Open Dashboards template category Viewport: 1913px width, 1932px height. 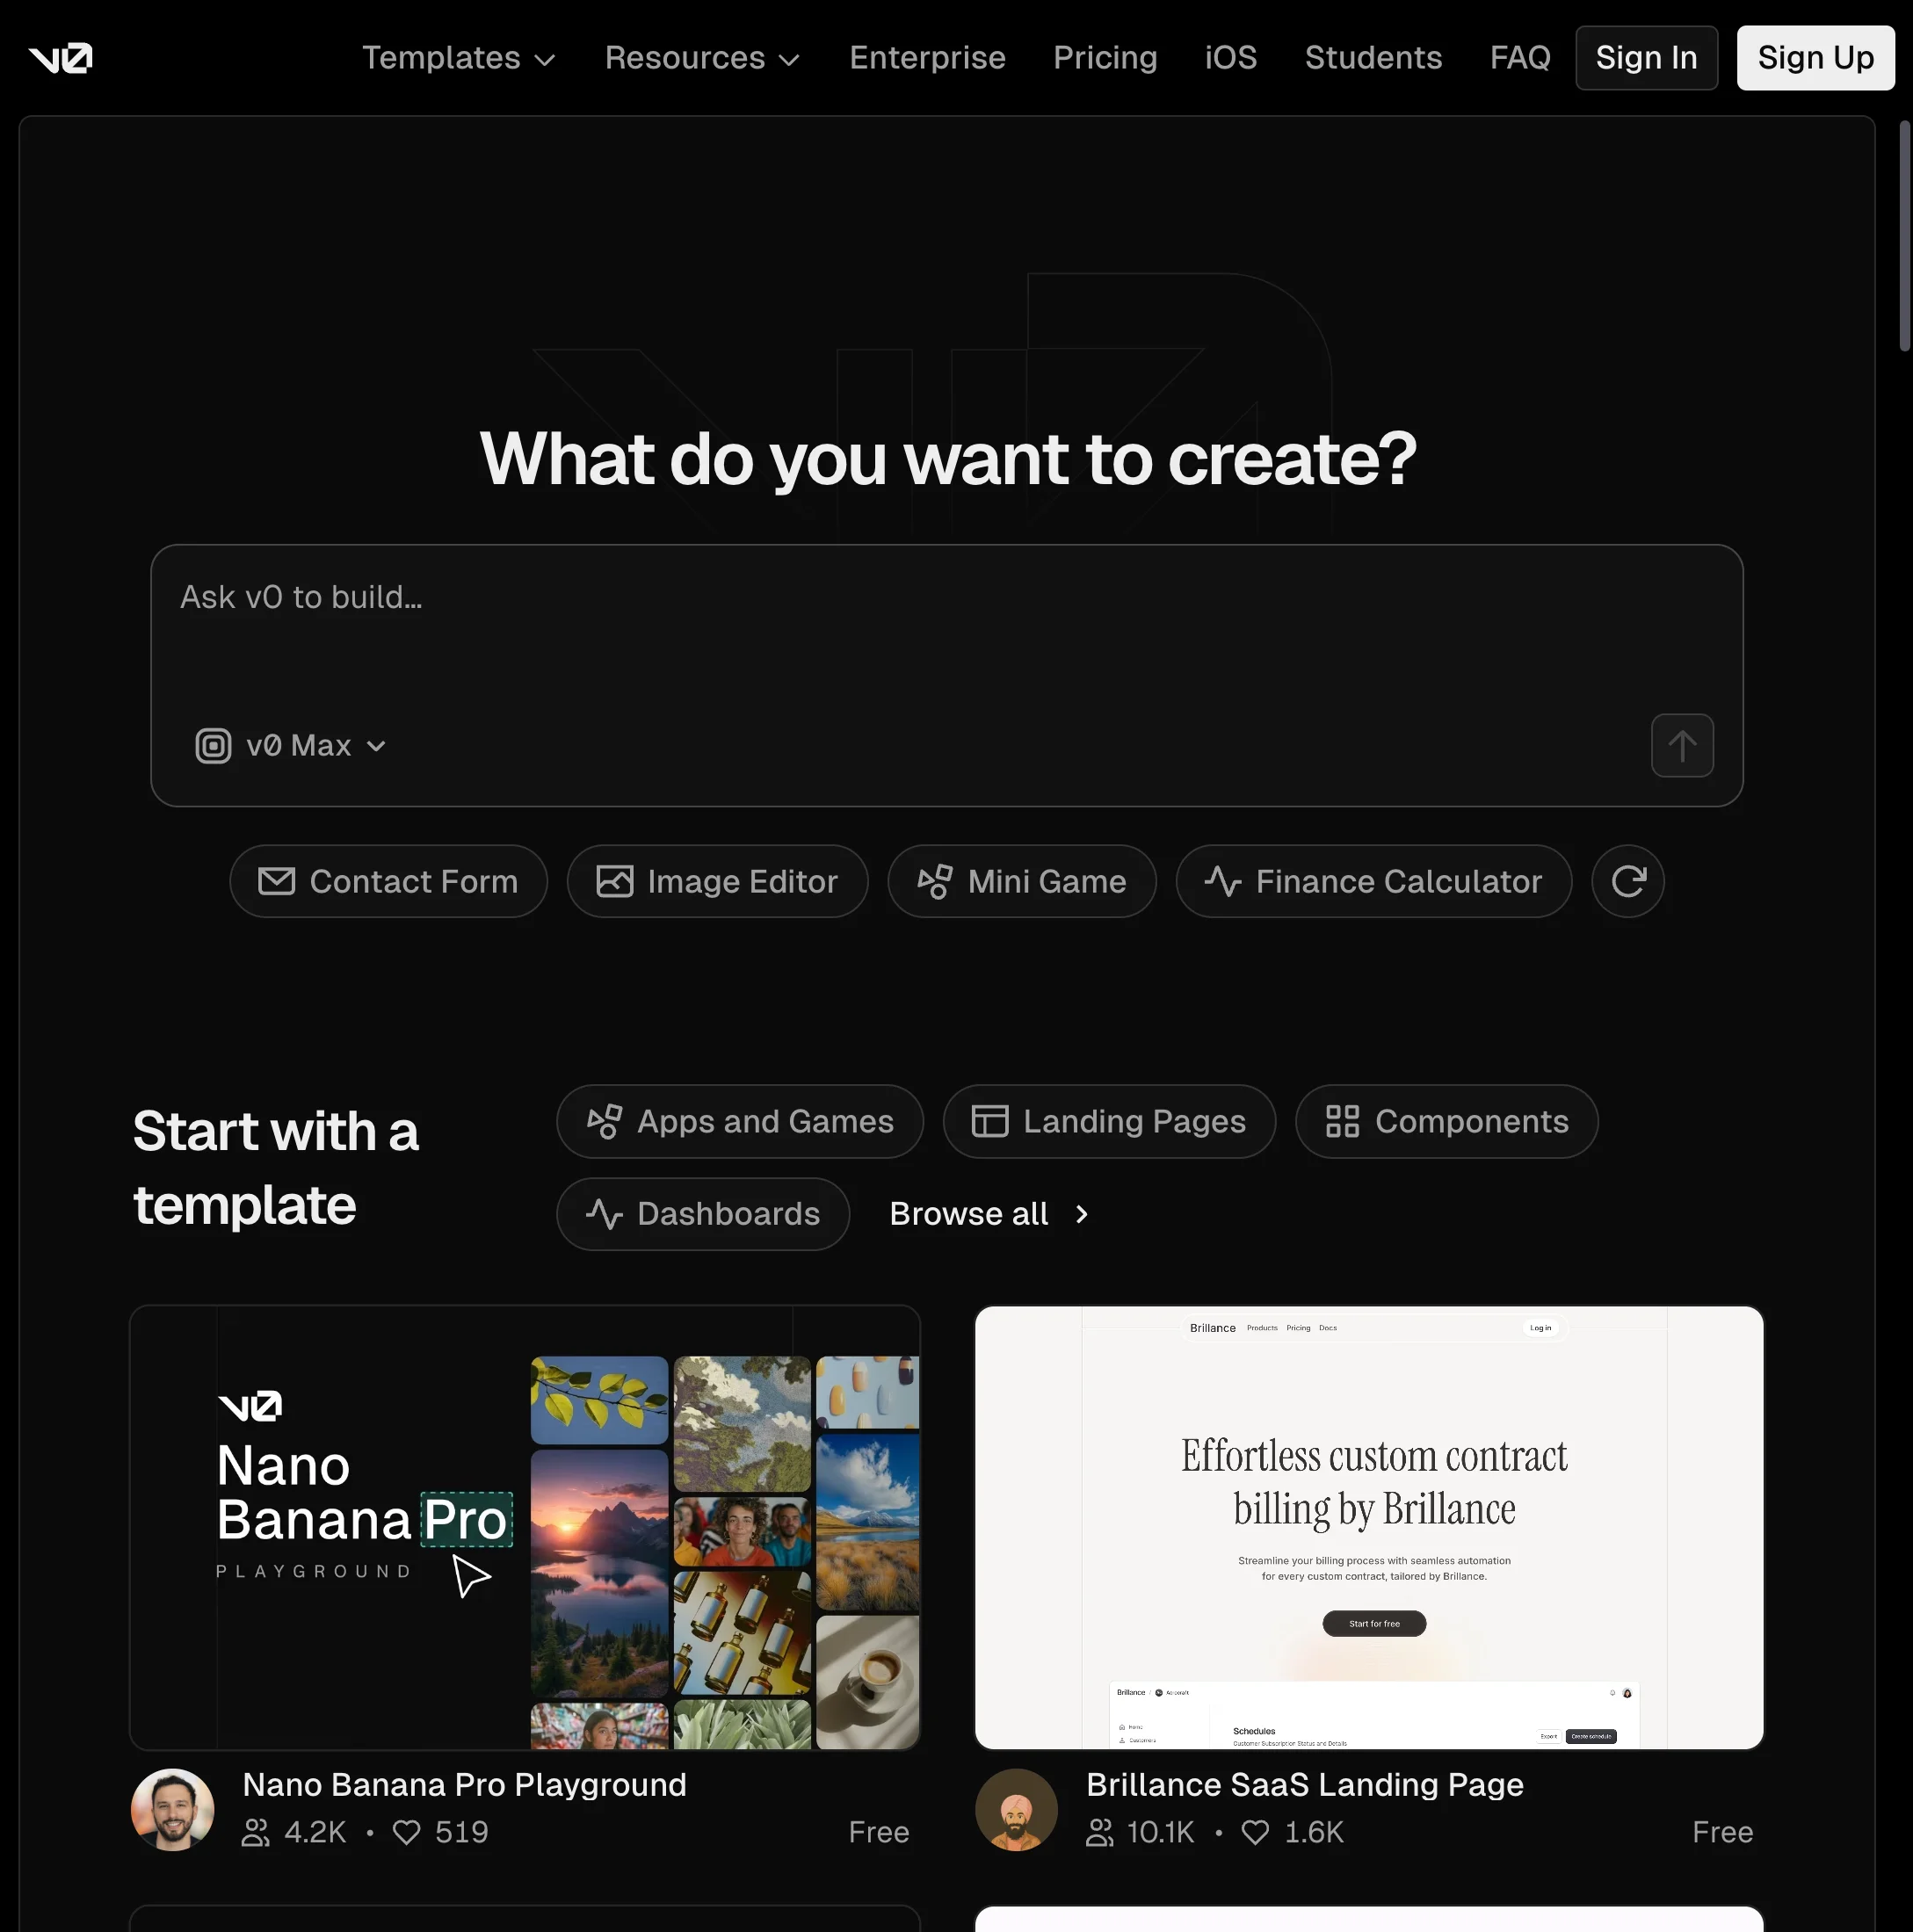point(703,1213)
